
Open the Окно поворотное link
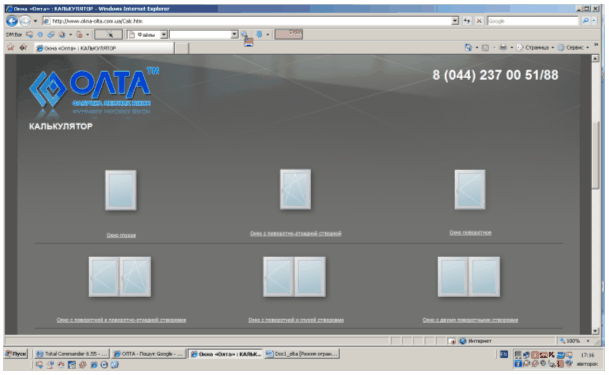470,233
